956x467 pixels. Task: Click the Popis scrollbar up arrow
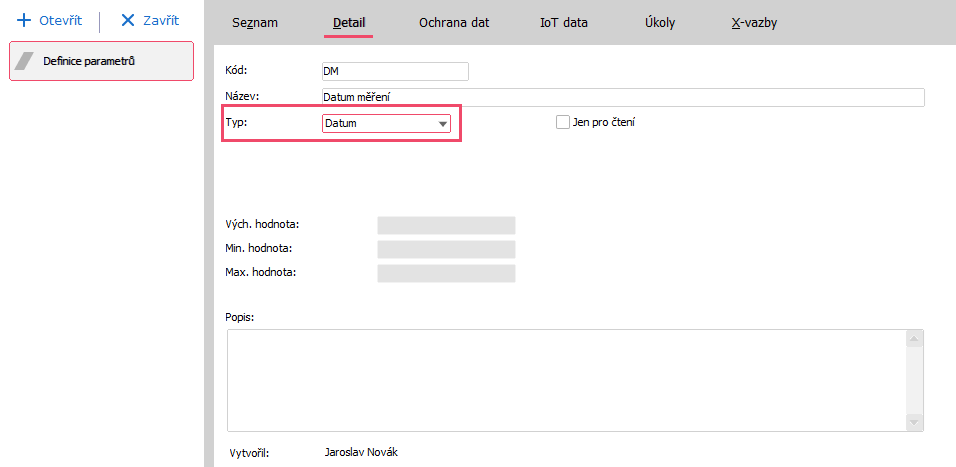click(913, 340)
